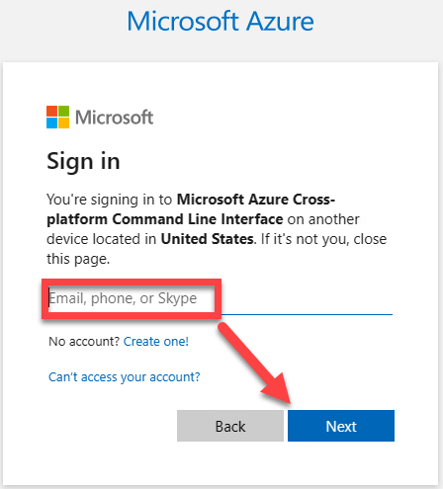
Task: Click the Email, phone, or Skype field
Action: point(220,298)
